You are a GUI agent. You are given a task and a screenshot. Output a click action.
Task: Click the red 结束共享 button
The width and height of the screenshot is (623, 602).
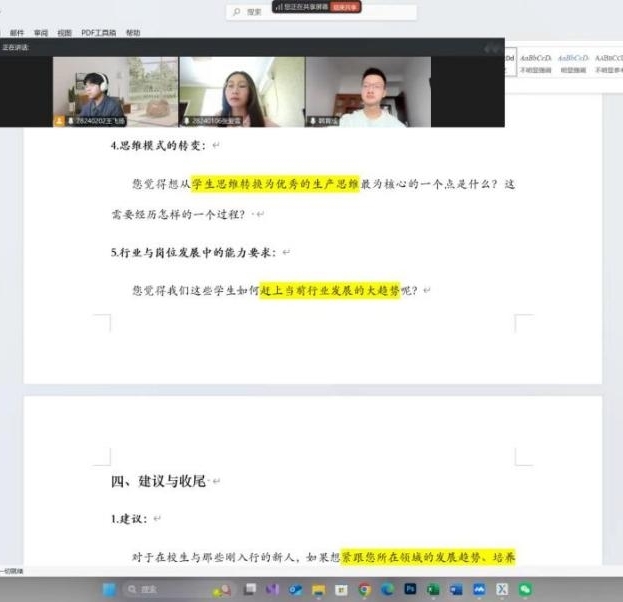click(346, 7)
